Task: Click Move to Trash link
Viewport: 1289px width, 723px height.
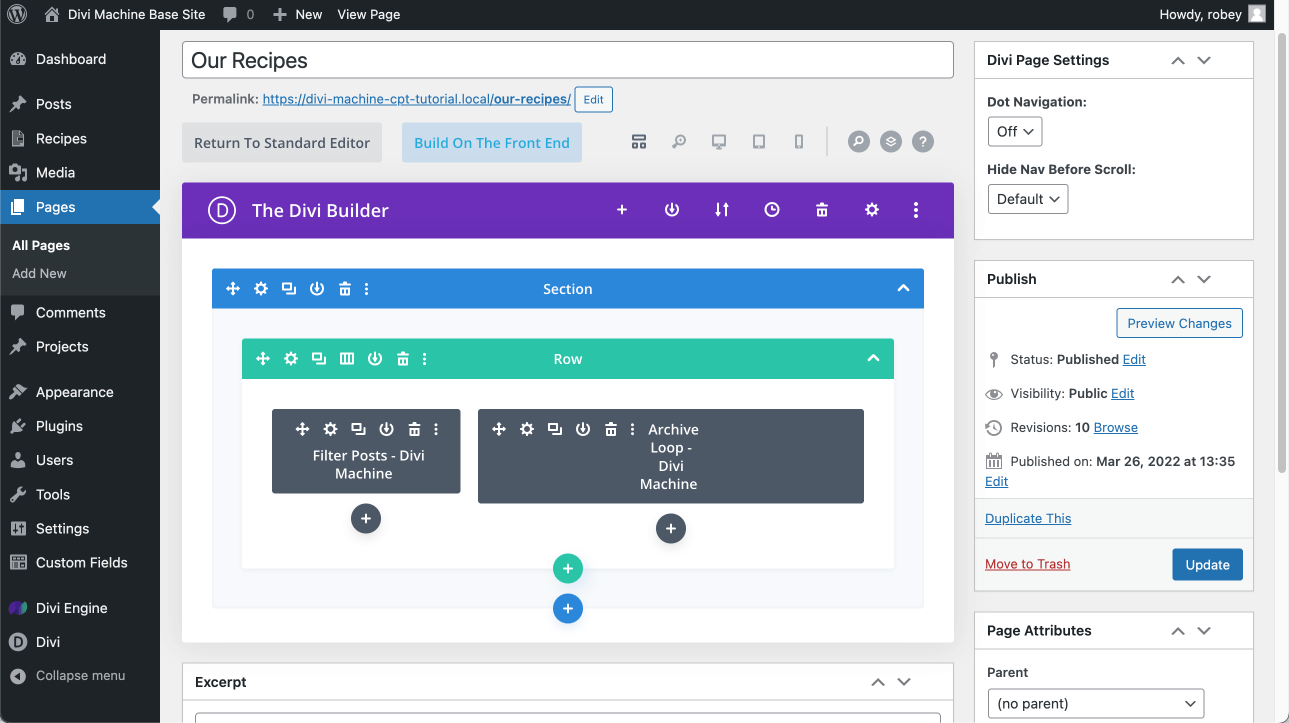Action: point(1028,564)
